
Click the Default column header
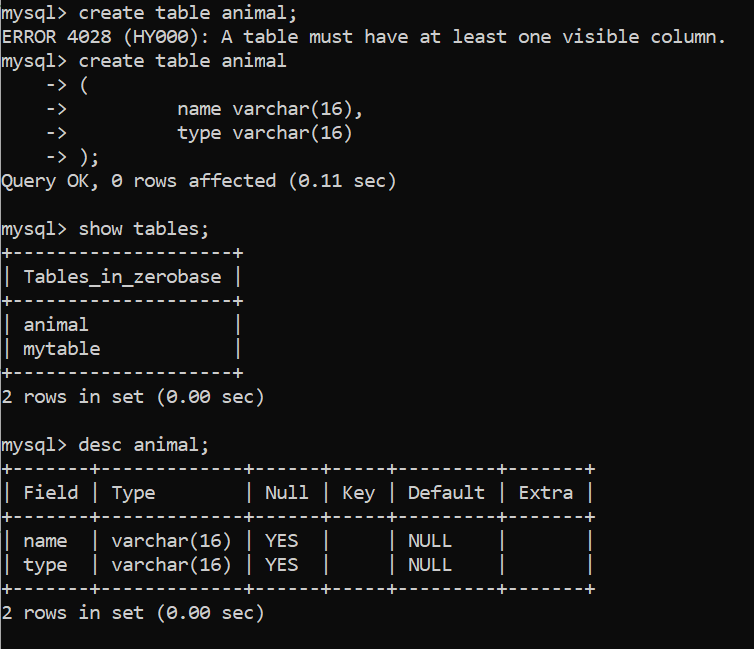point(446,493)
